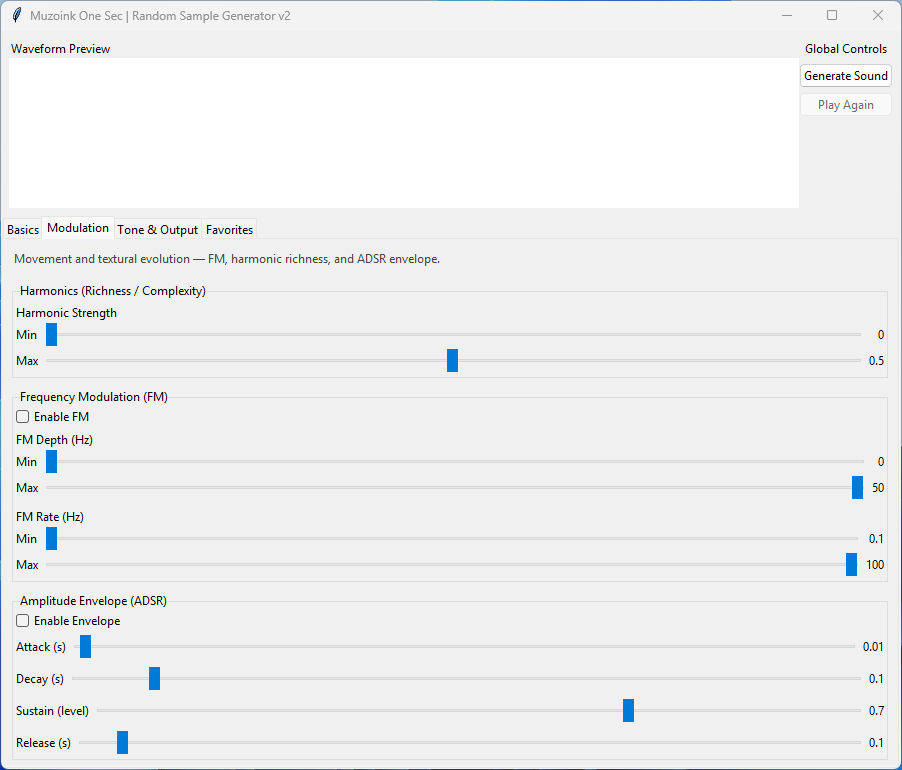Open the Tone & Output tab
Viewport: 902px width, 770px height.
(x=158, y=230)
